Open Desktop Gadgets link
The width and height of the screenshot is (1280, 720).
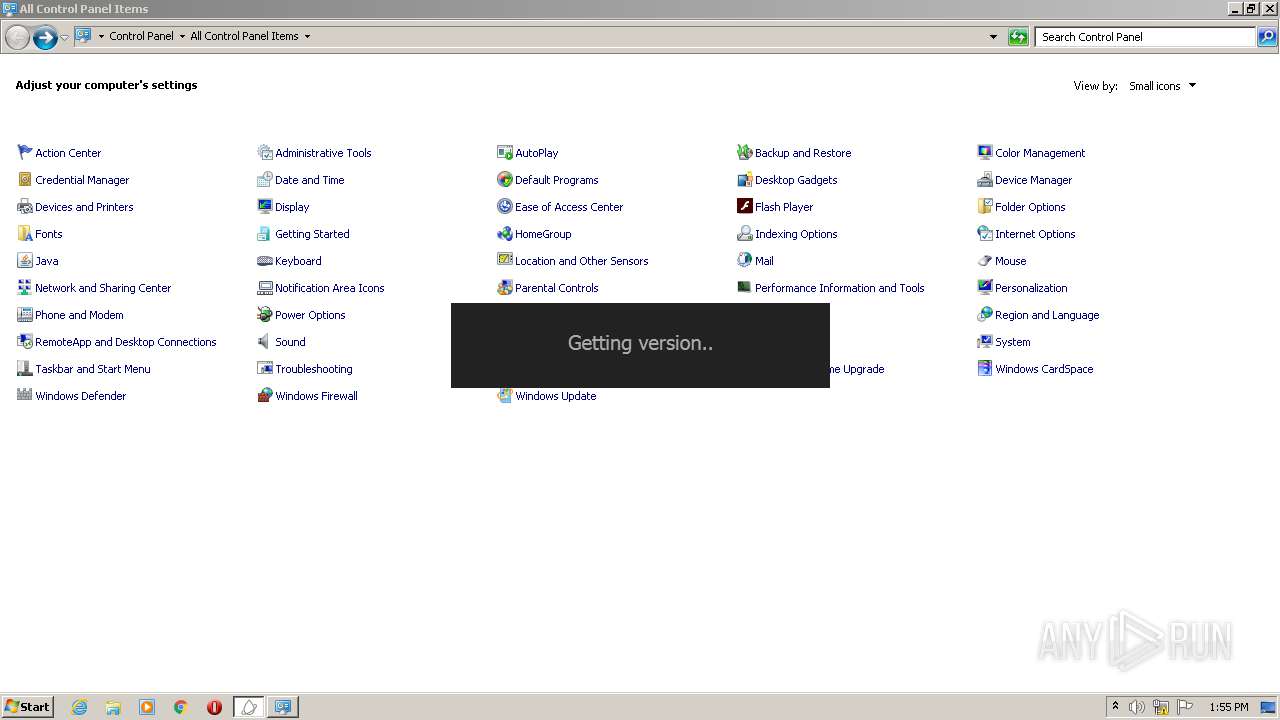(796, 180)
